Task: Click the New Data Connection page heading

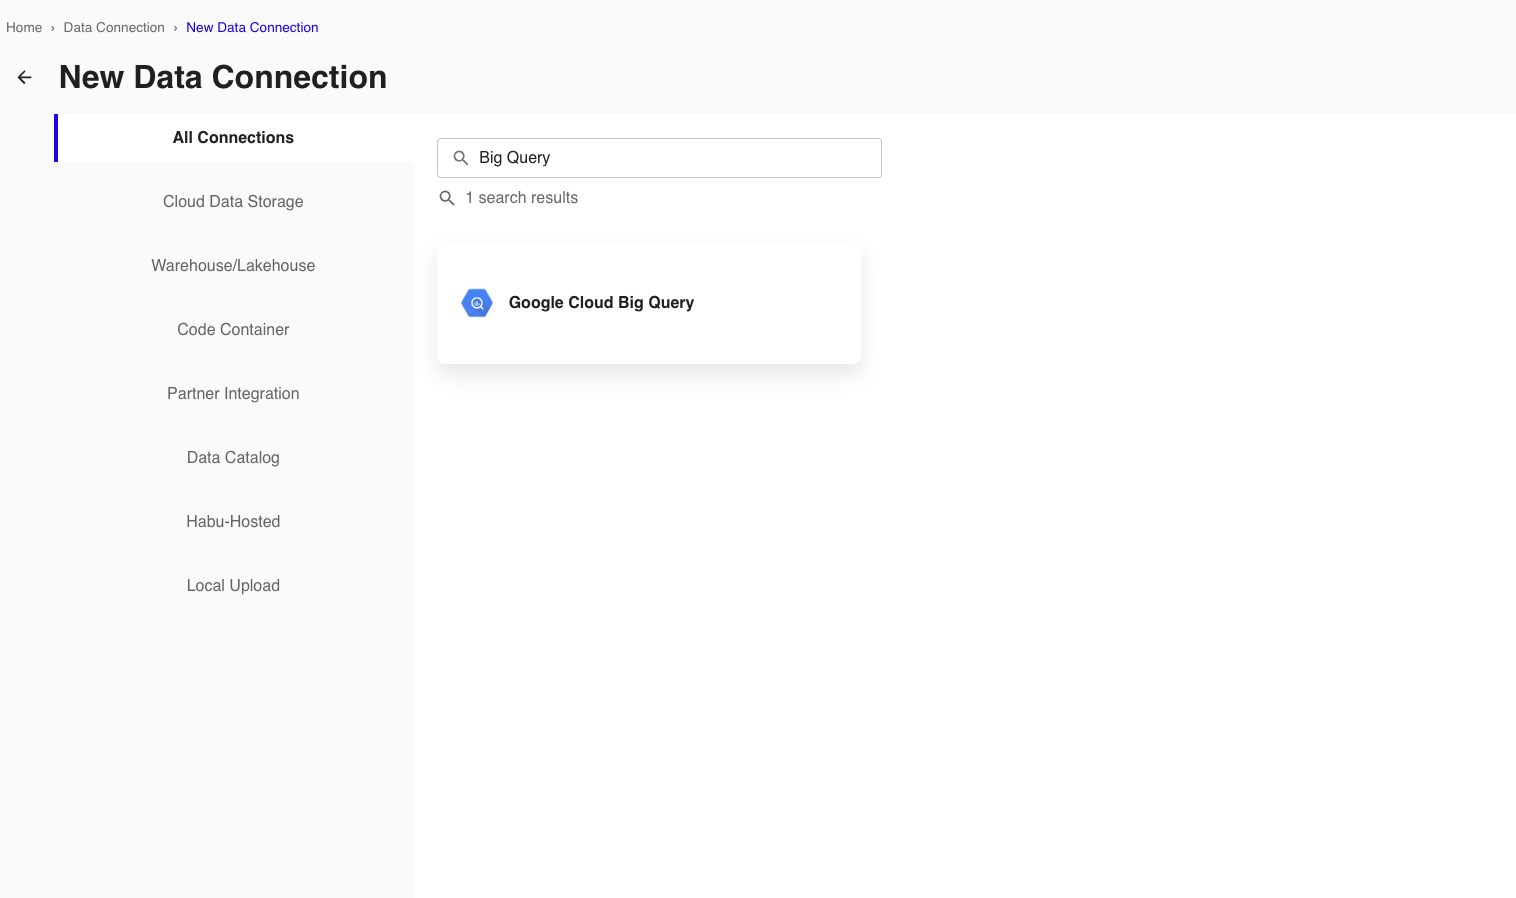Action: (x=223, y=77)
